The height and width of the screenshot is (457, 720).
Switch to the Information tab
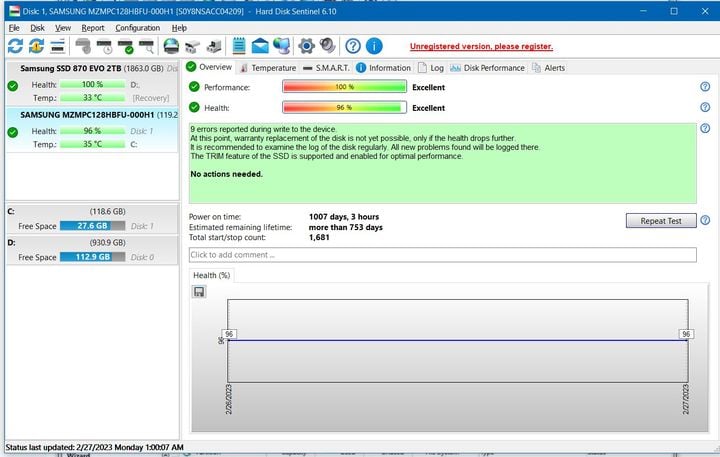point(383,68)
